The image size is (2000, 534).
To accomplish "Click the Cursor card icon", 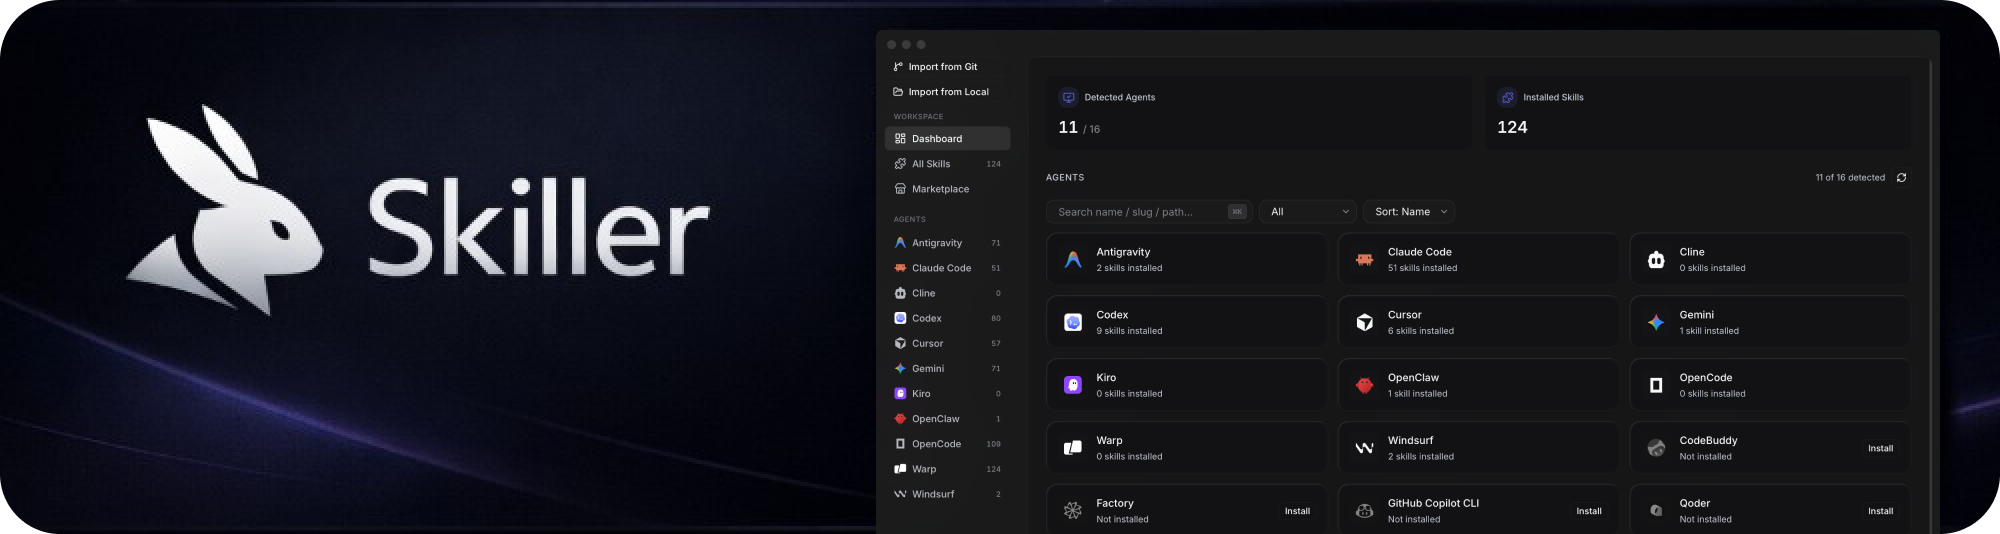I will pos(1364,322).
